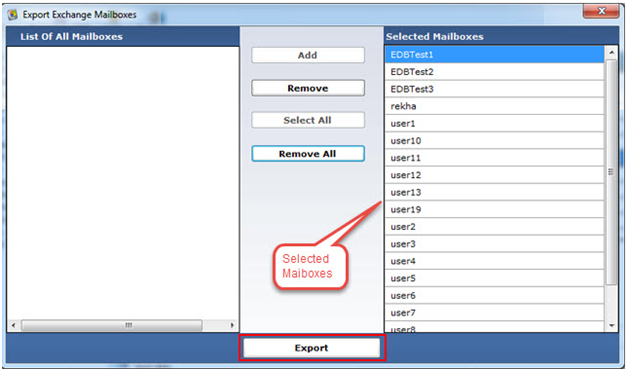Select the rekha mailbox
This screenshot has width=628, height=371.
pos(494,106)
